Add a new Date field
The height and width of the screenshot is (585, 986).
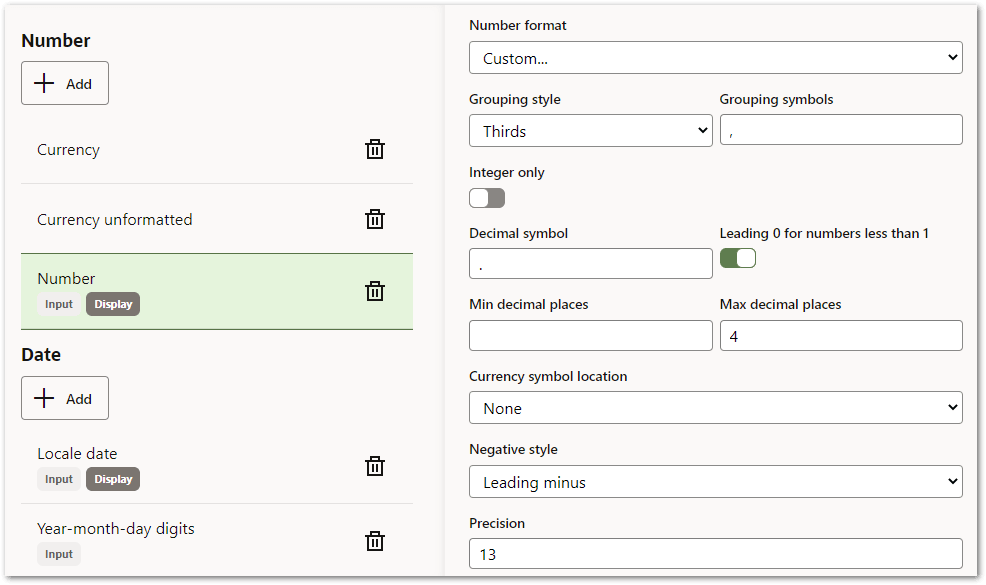click(64, 397)
